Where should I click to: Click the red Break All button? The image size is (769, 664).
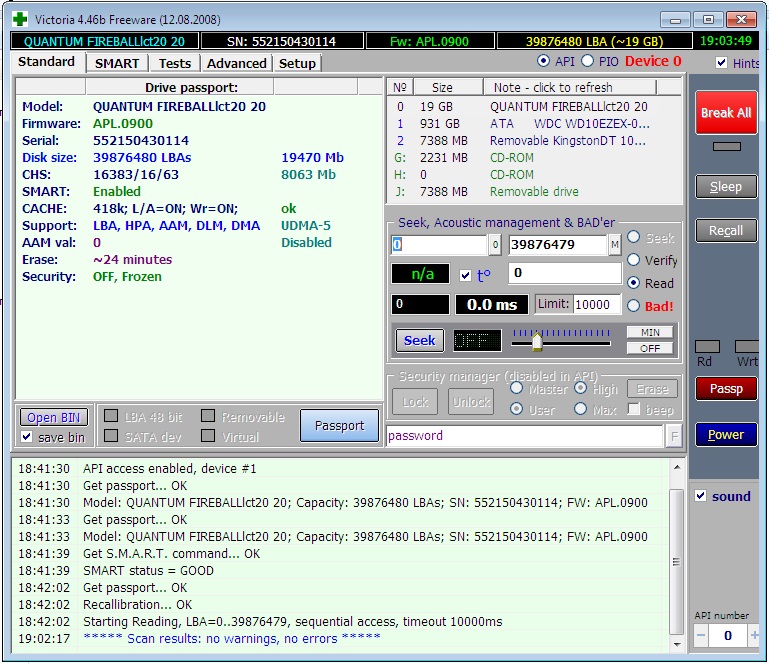point(726,112)
